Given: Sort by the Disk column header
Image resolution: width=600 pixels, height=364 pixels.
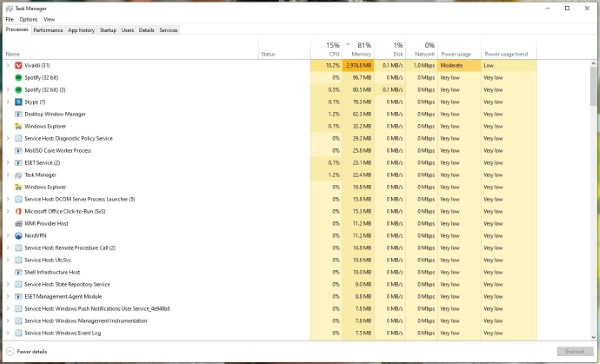Looking at the screenshot, I should point(390,50).
